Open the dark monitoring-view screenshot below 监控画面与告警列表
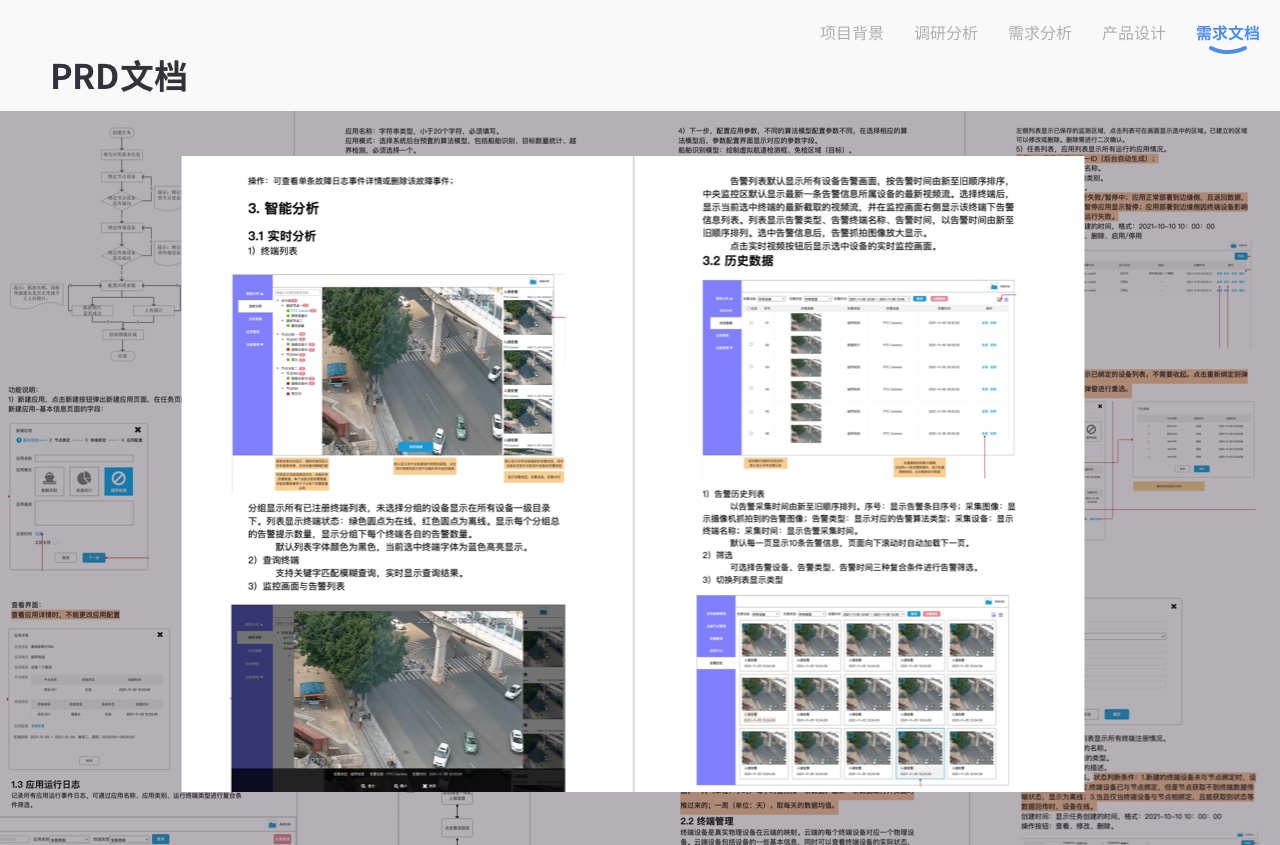The height and width of the screenshot is (845, 1280). (398, 698)
